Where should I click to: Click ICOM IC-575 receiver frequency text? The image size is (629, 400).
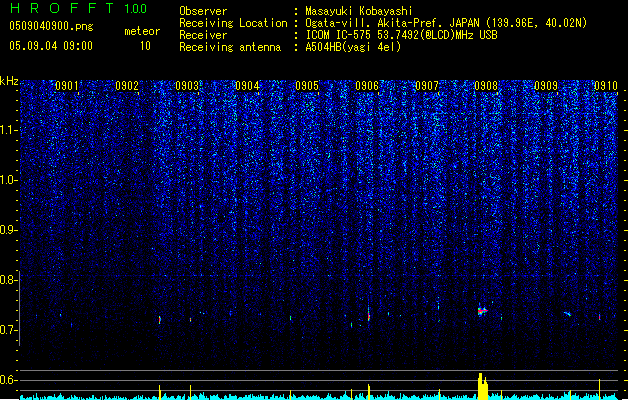[x=401, y=35]
